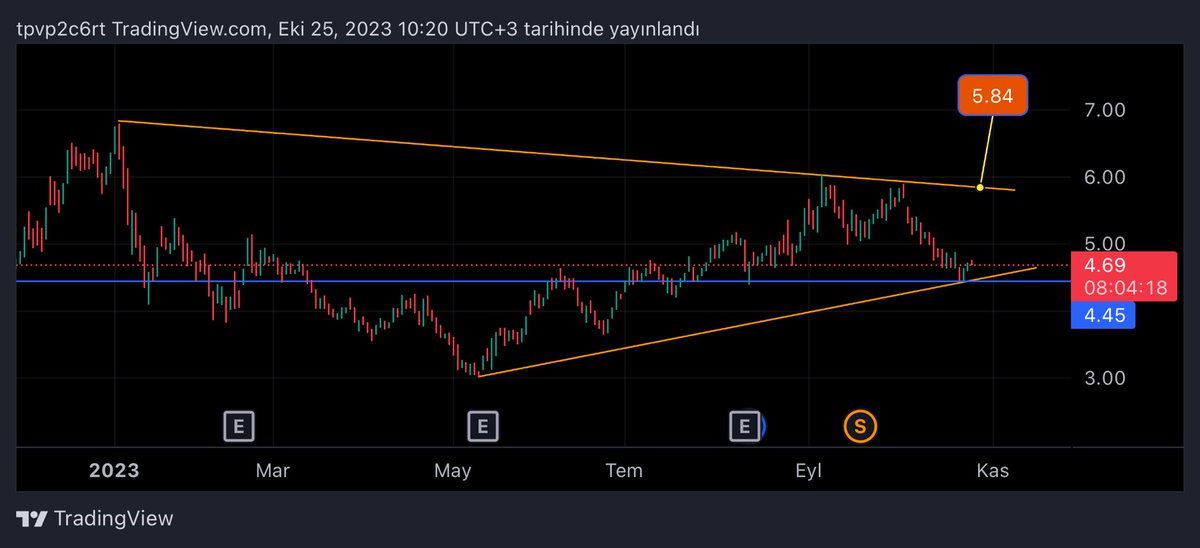Screen dimensions: 1200x548
Task: Select the orange 5.84 price callout label
Action: (x=992, y=95)
